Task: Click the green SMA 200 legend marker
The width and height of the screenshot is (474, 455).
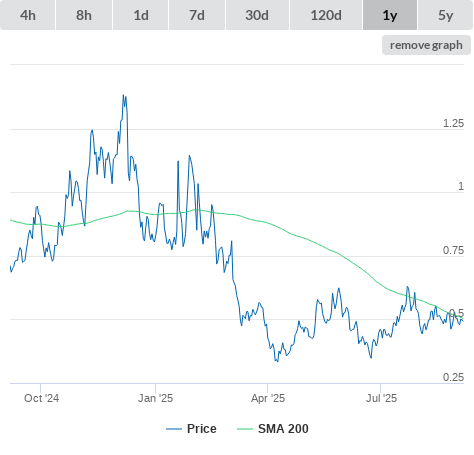Action: (245, 429)
